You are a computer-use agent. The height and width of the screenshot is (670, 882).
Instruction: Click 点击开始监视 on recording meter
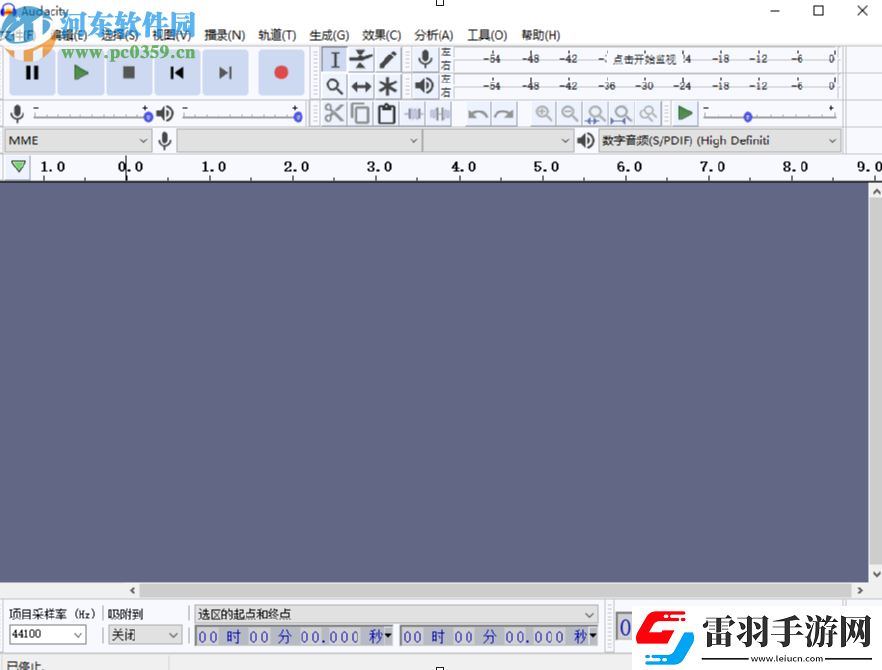coord(644,59)
